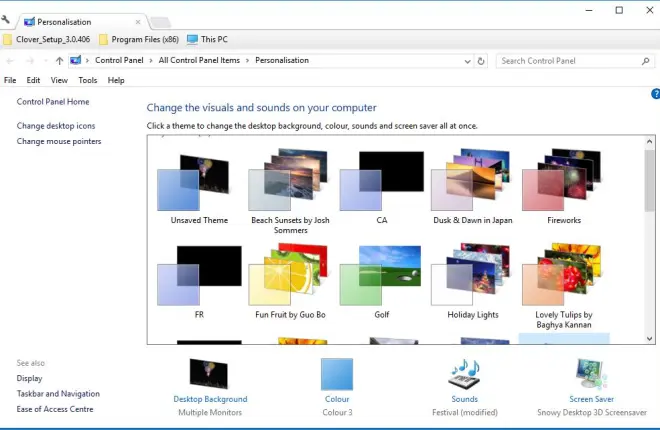The image size is (660, 430).
Task: Click the blue help question mark icon
Action: [x=655, y=94]
